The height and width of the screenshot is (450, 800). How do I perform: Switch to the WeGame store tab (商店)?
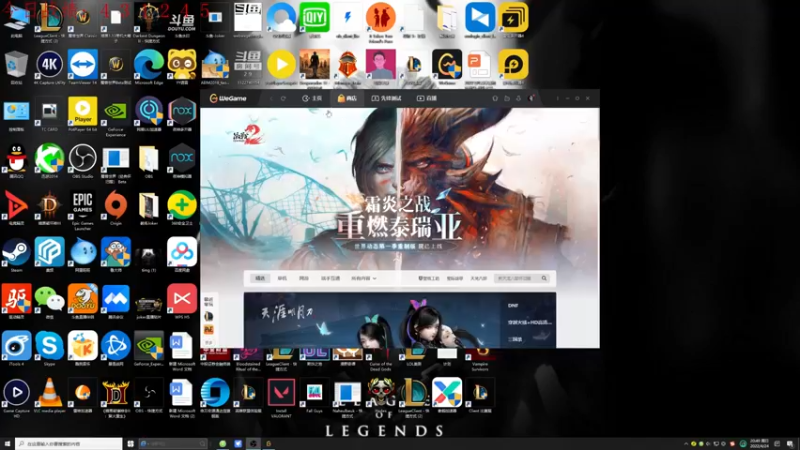tap(347, 98)
